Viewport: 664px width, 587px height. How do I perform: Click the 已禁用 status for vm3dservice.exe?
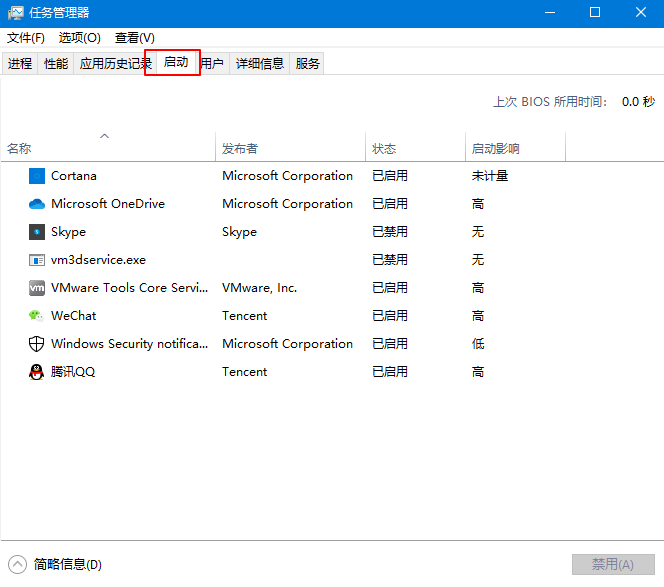point(390,260)
